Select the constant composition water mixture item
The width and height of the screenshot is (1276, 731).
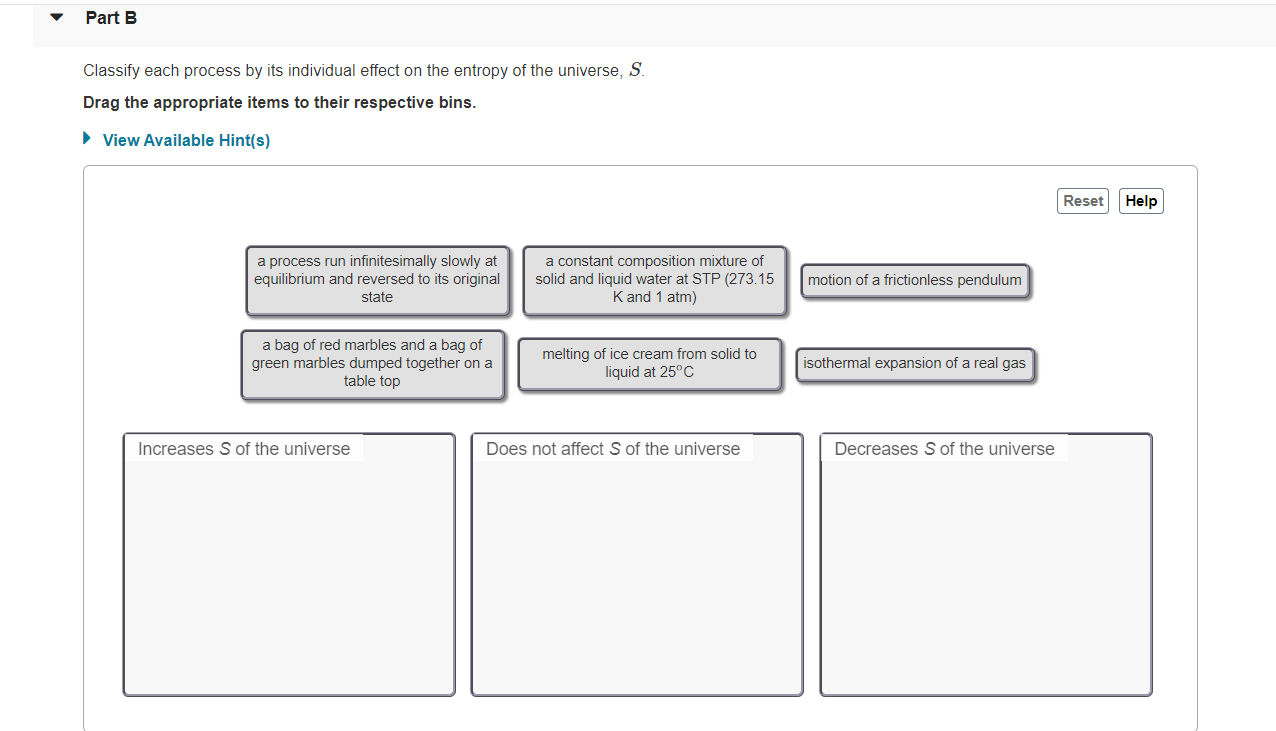(x=653, y=280)
